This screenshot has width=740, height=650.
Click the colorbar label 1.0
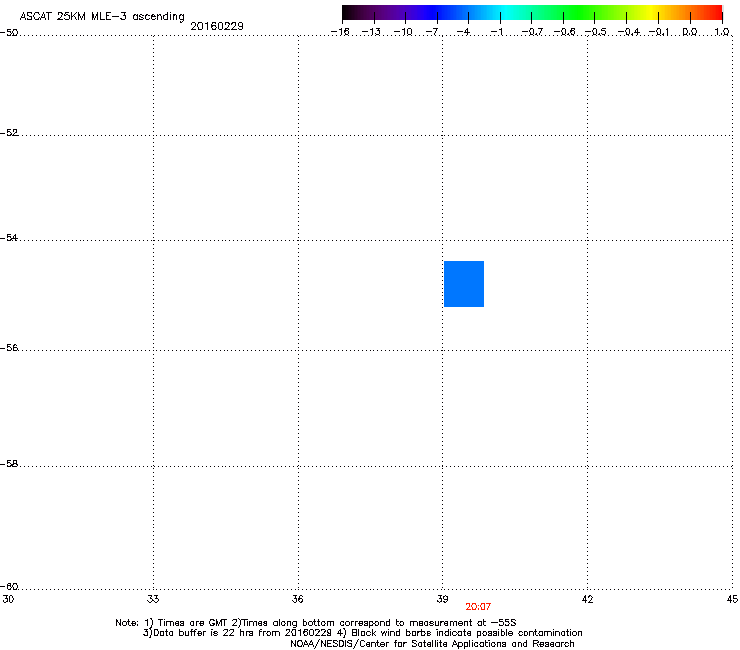tap(722, 32)
